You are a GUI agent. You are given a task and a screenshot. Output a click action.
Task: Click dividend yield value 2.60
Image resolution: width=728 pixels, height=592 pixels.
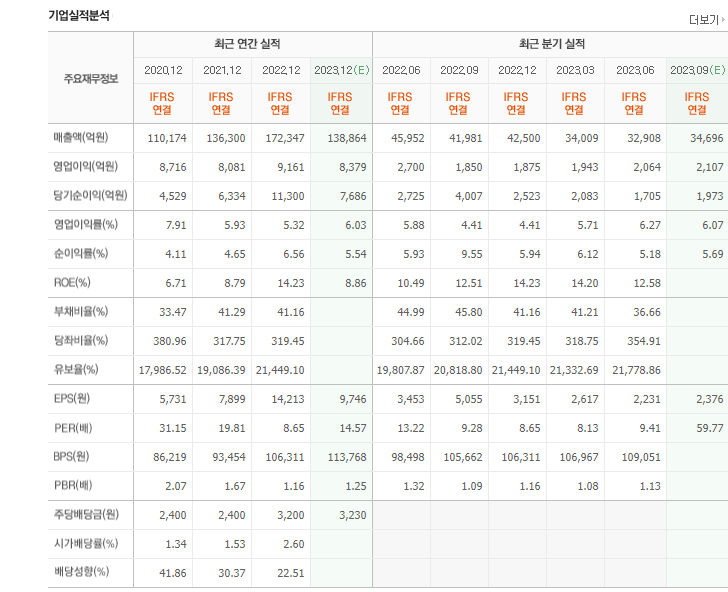point(294,544)
